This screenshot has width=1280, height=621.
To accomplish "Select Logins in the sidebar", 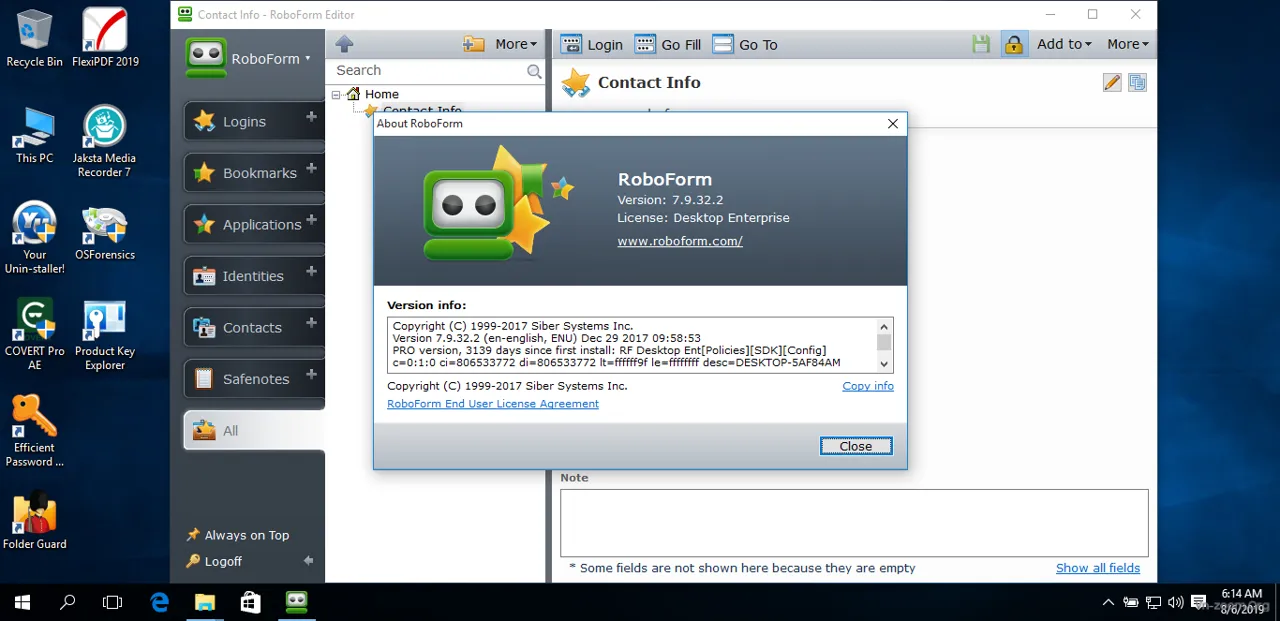I will (245, 121).
